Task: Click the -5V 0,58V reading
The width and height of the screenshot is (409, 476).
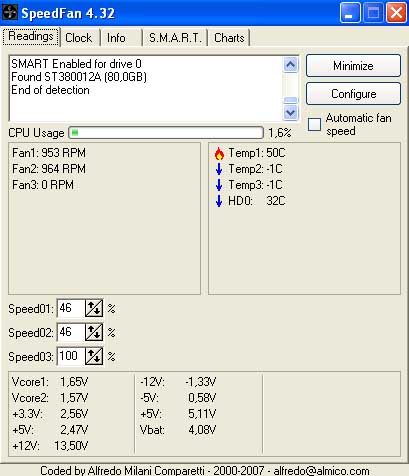Action: click(x=178, y=398)
